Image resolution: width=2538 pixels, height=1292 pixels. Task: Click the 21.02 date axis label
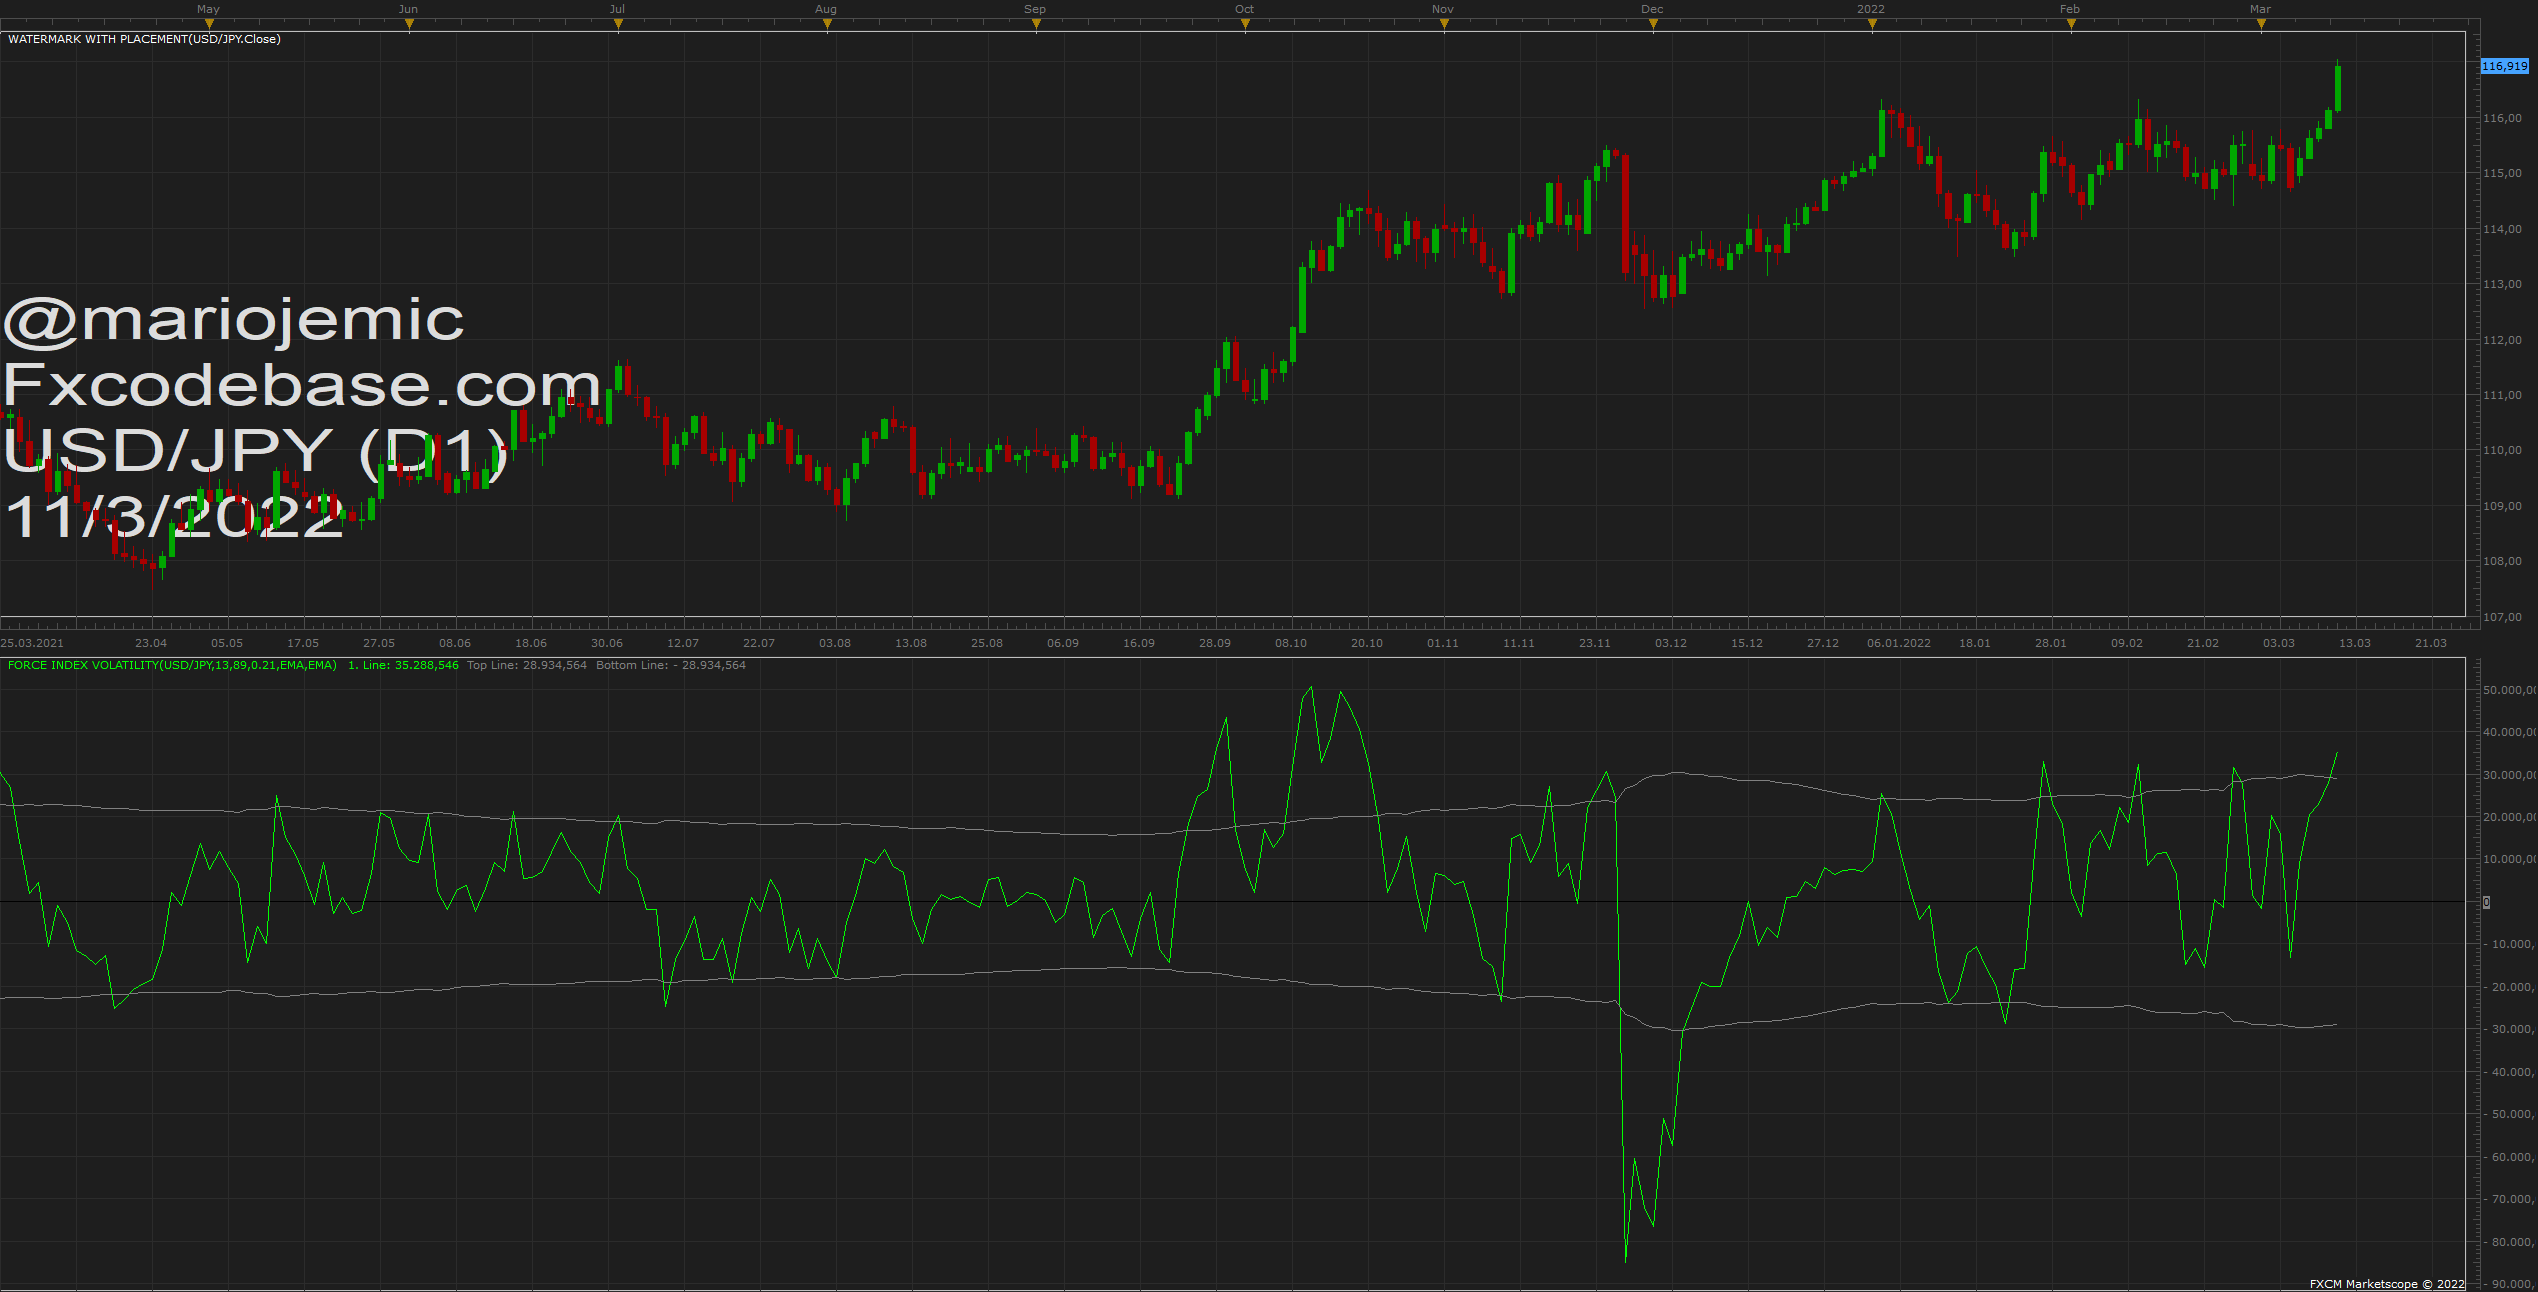tap(2203, 643)
